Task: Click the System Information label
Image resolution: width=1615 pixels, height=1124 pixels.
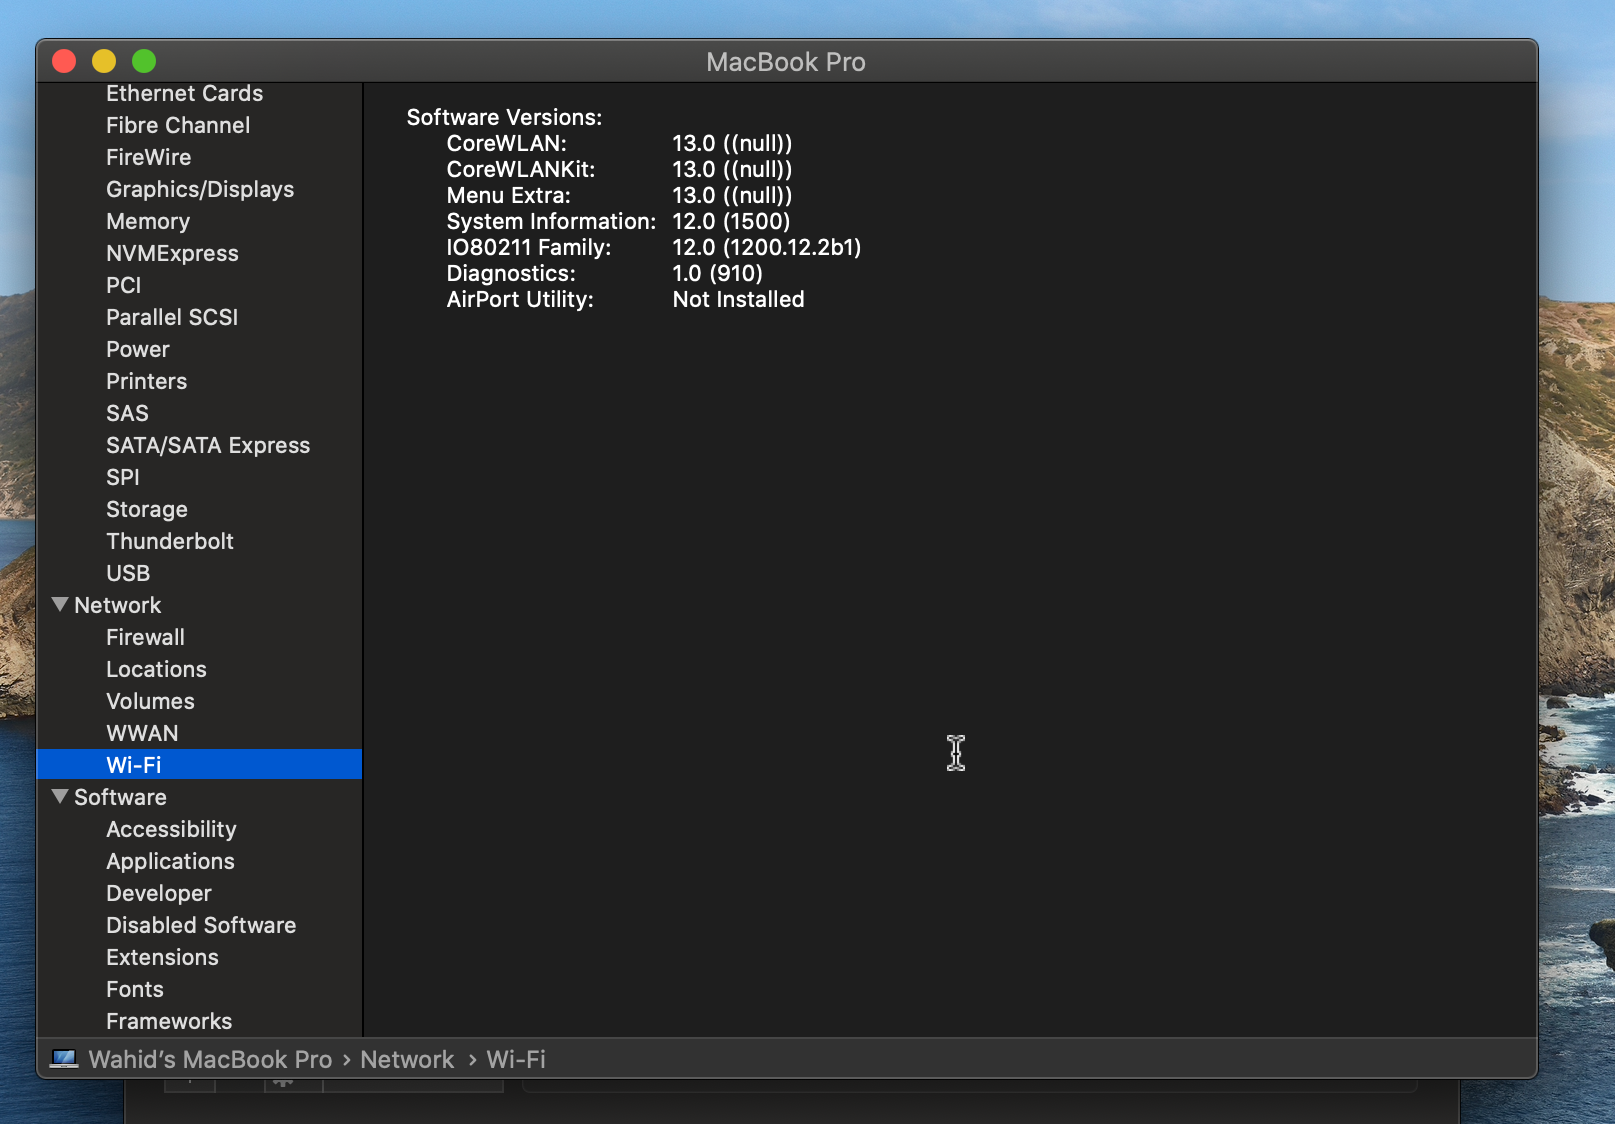Action: tap(552, 221)
